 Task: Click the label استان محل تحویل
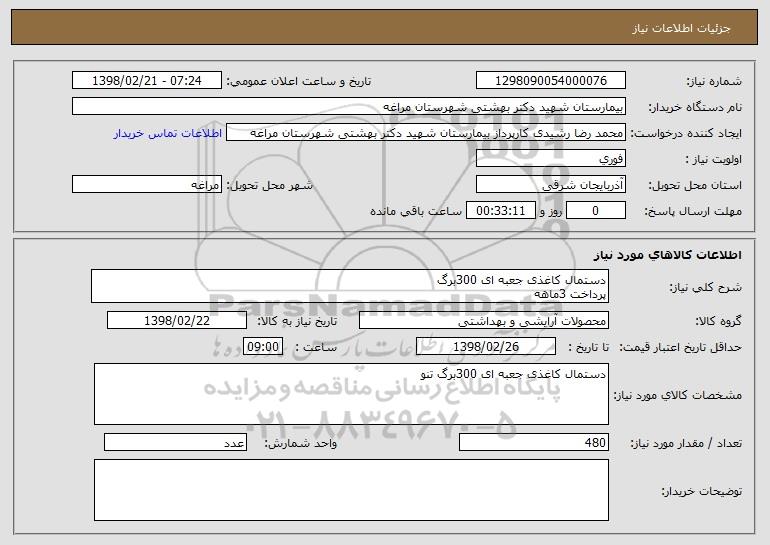click(695, 186)
